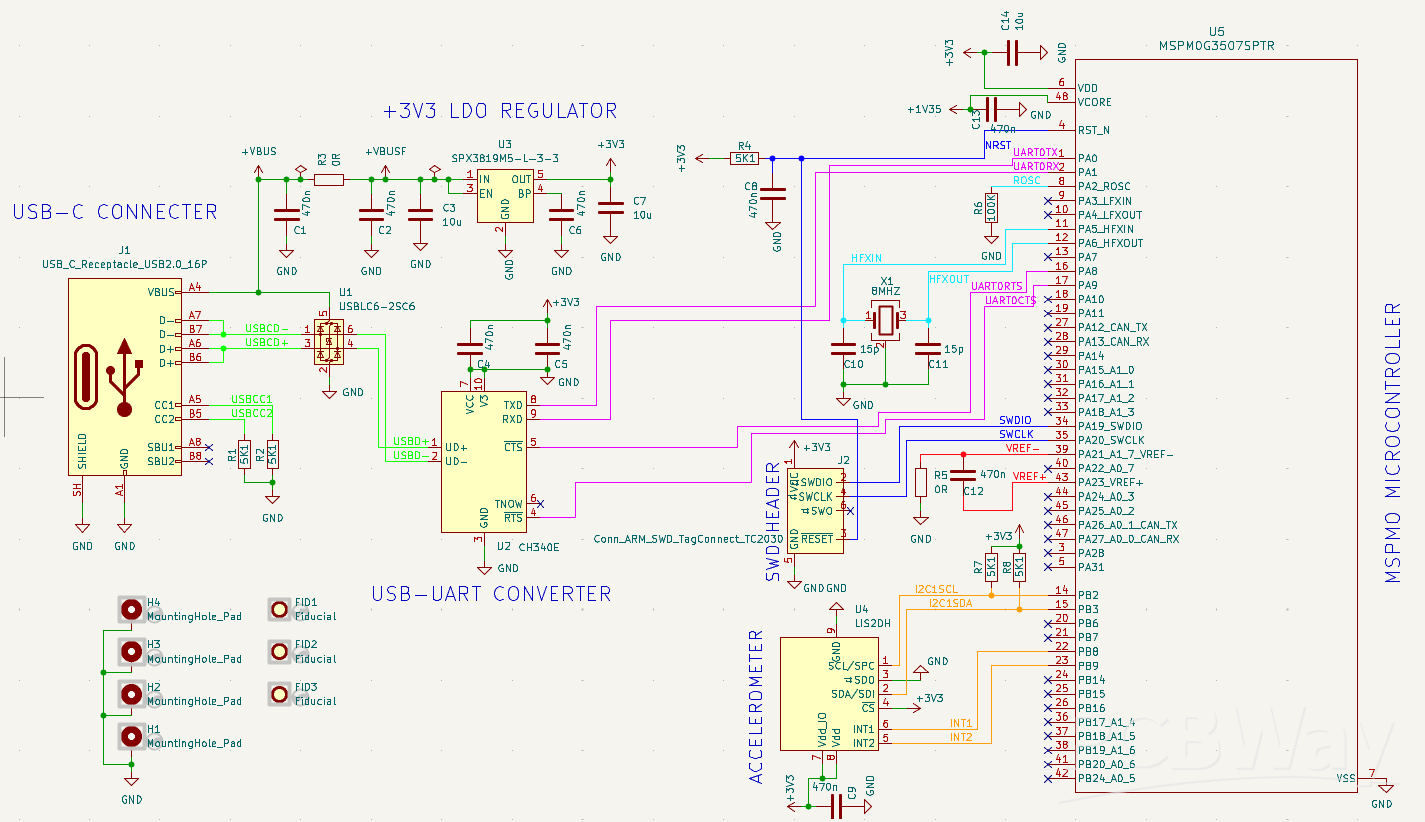
Task: Click the USB-UART CONVERTER heading
Action: (x=491, y=594)
